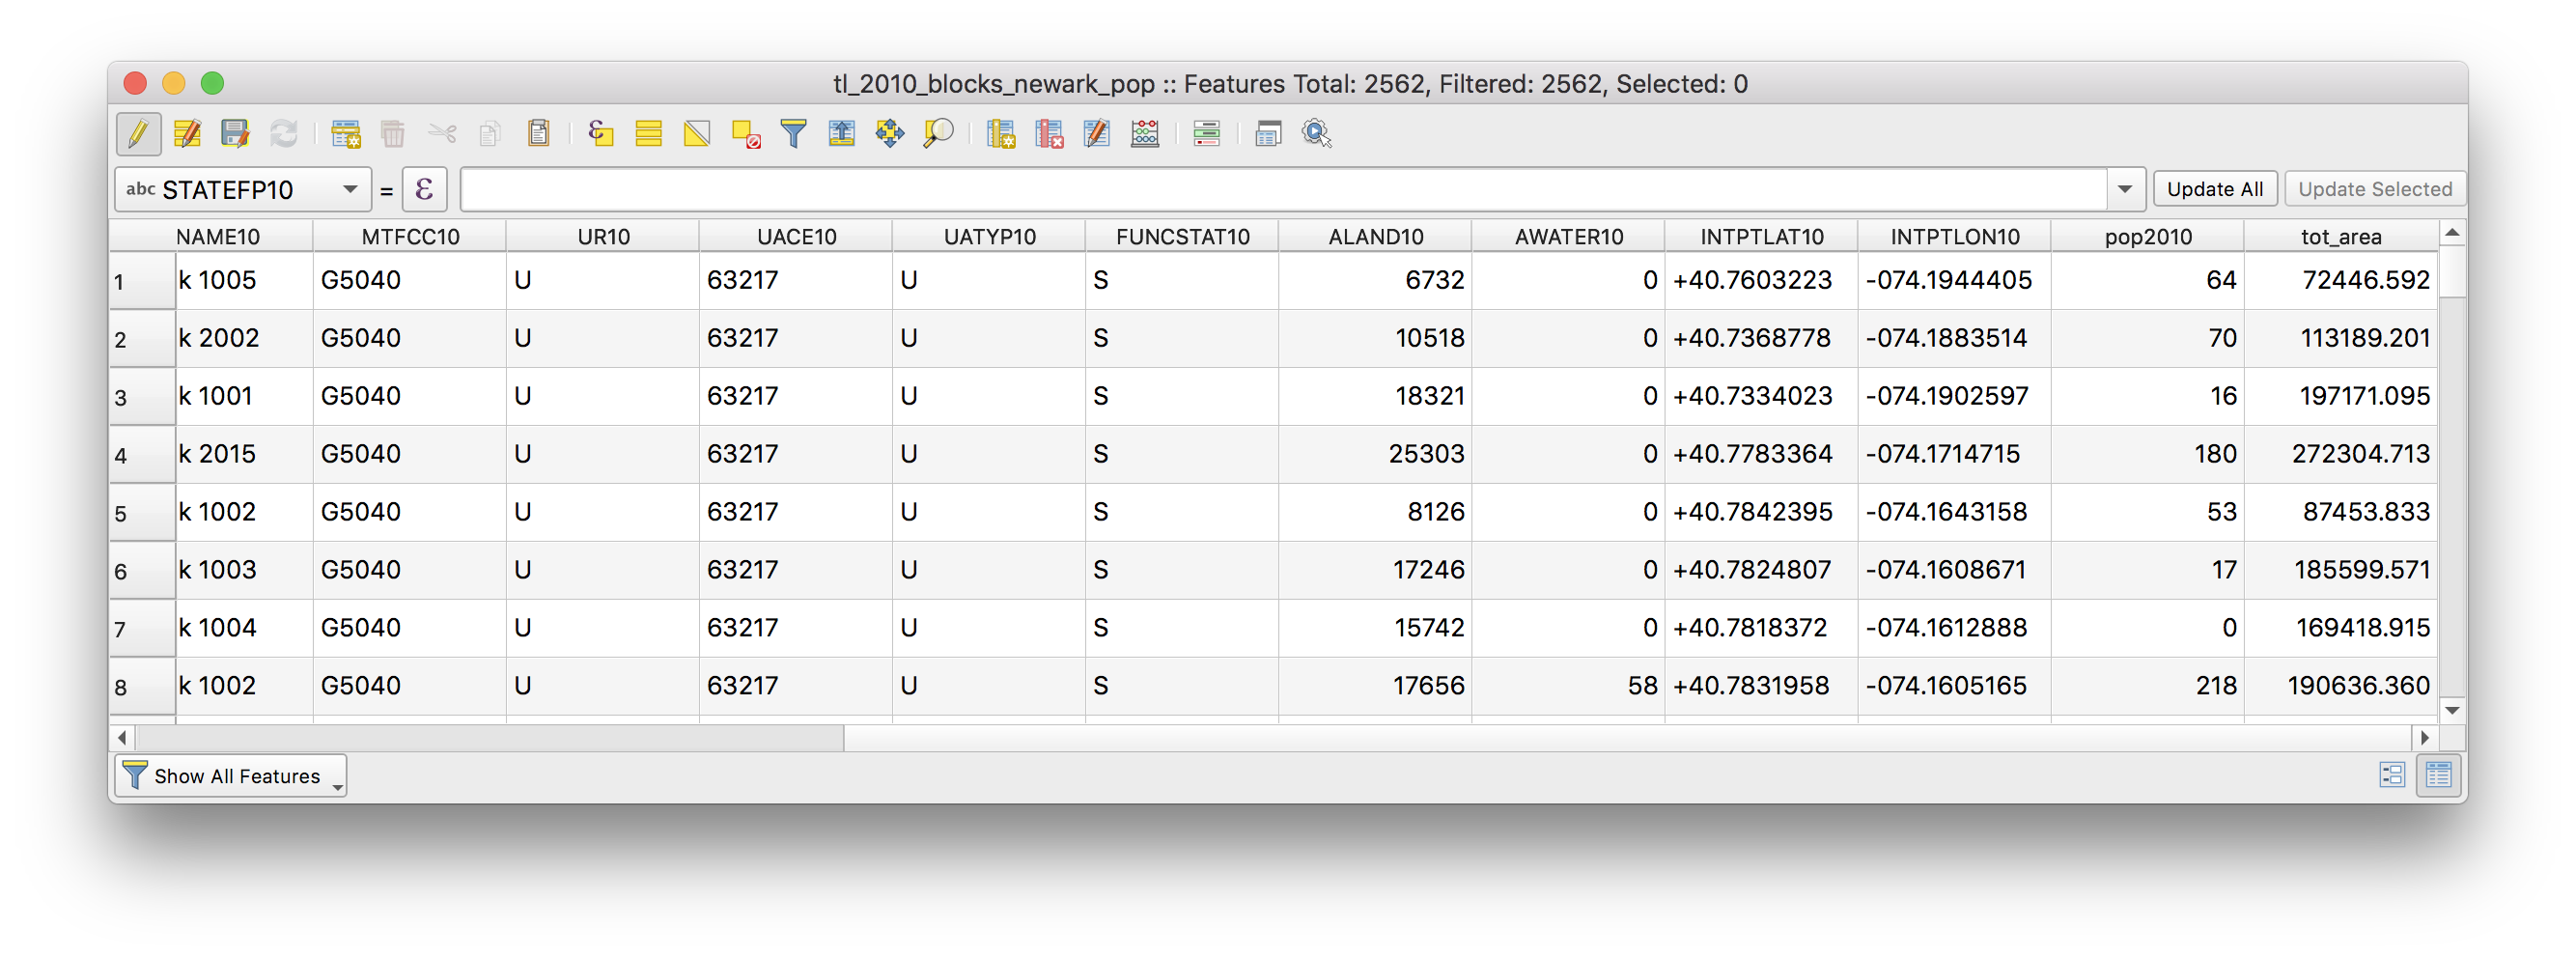Click the Invert selection icon
The width and height of the screenshot is (2576, 958).
697,133
